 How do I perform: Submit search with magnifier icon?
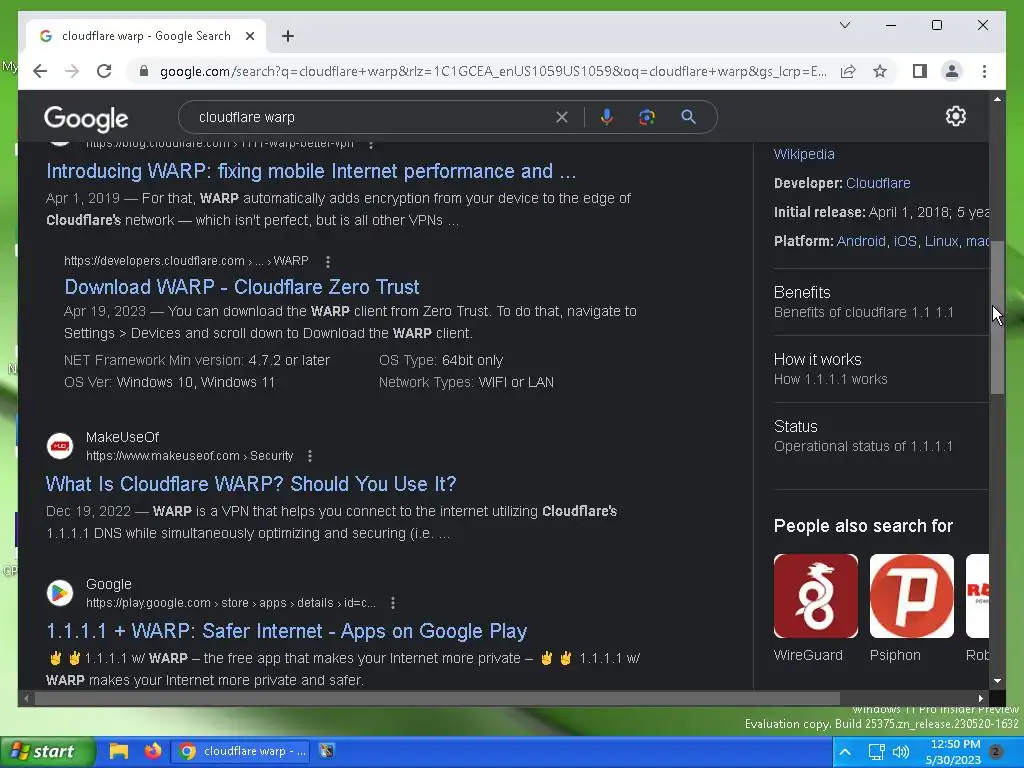tap(688, 117)
